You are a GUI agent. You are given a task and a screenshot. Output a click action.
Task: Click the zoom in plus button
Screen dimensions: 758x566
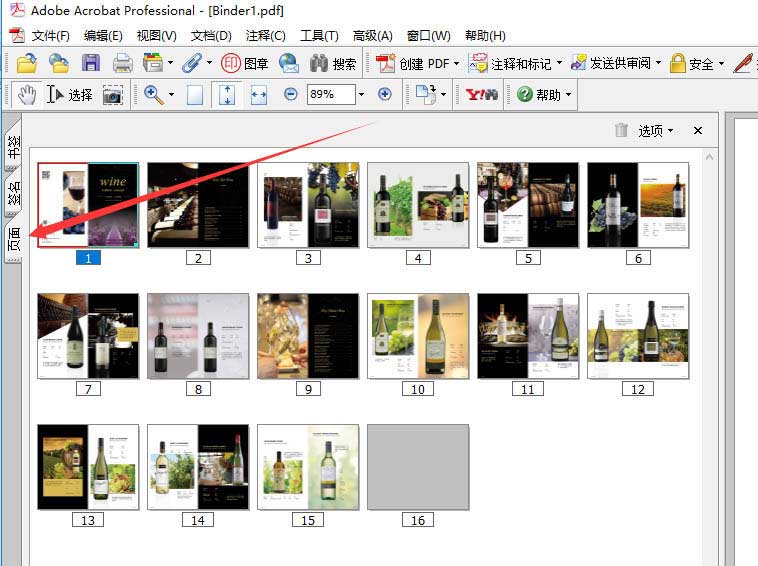click(385, 94)
